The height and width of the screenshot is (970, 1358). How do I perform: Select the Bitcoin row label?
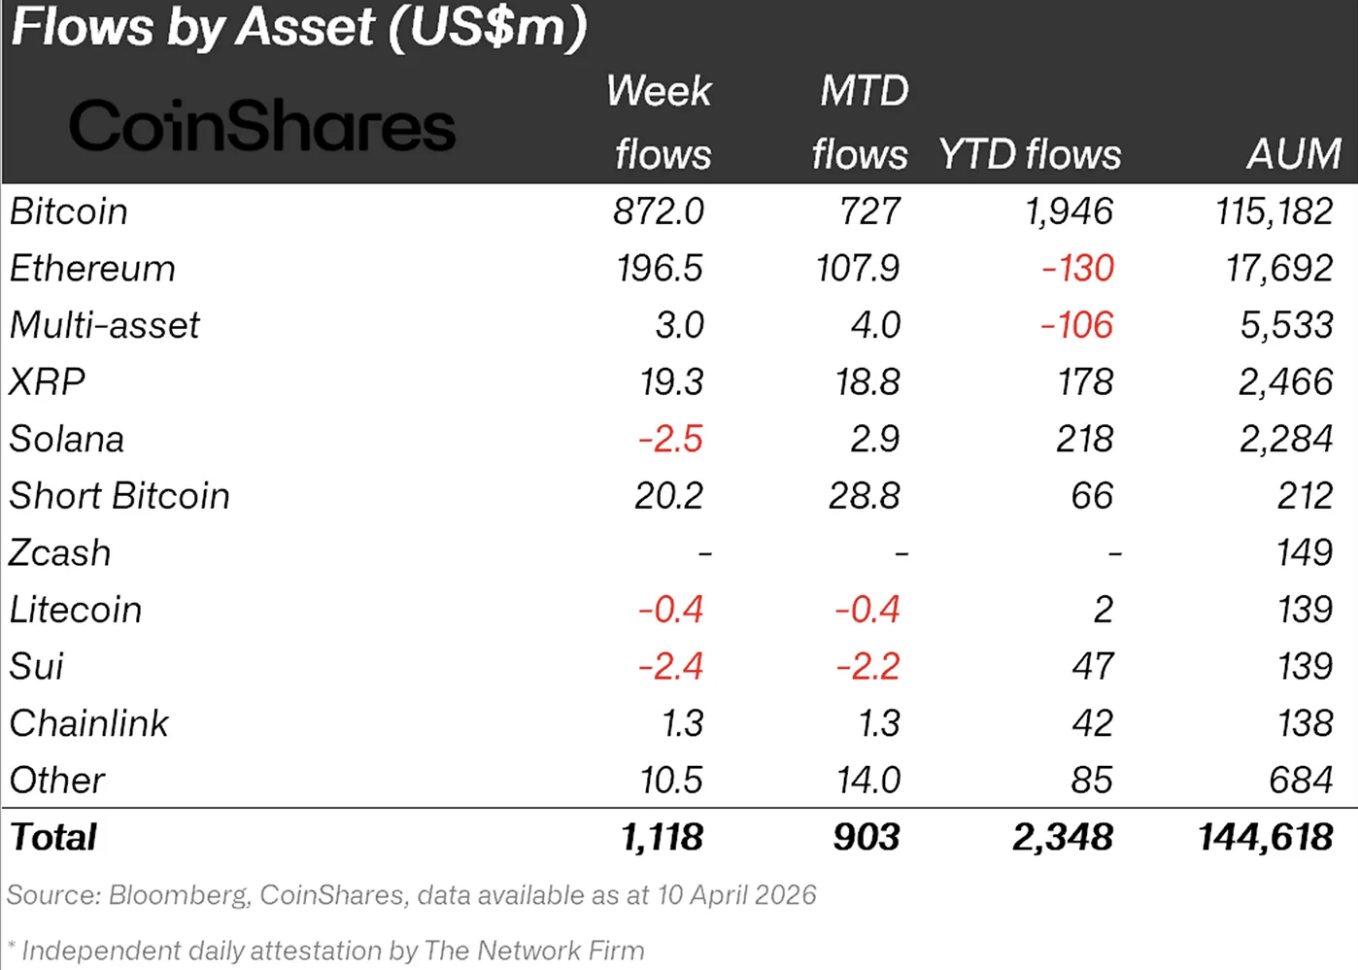tap(69, 212)
